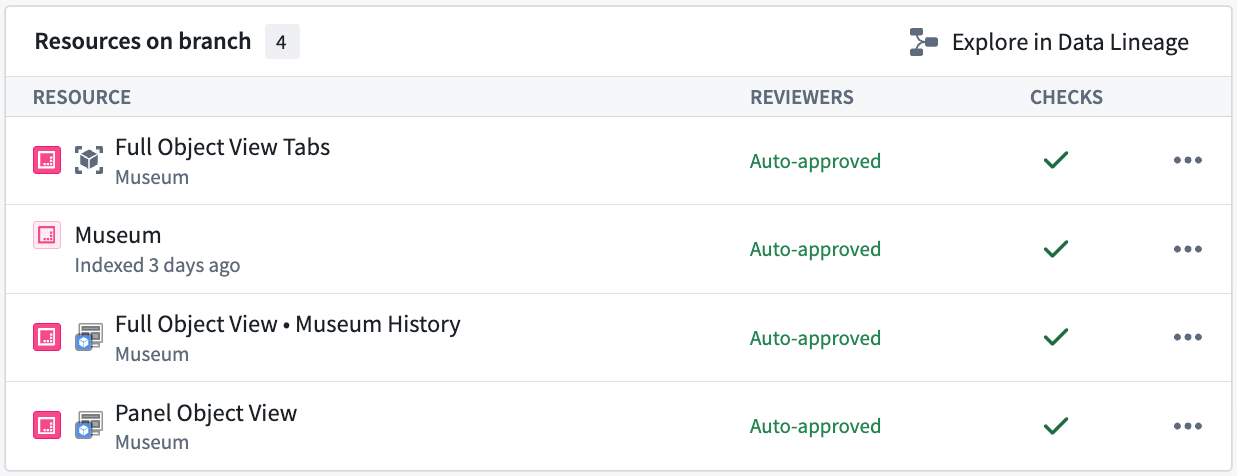This screenshot has height=476, width=1237.
Task: Open Explore in Data Lineage
Action: [x=1069, y=42]
